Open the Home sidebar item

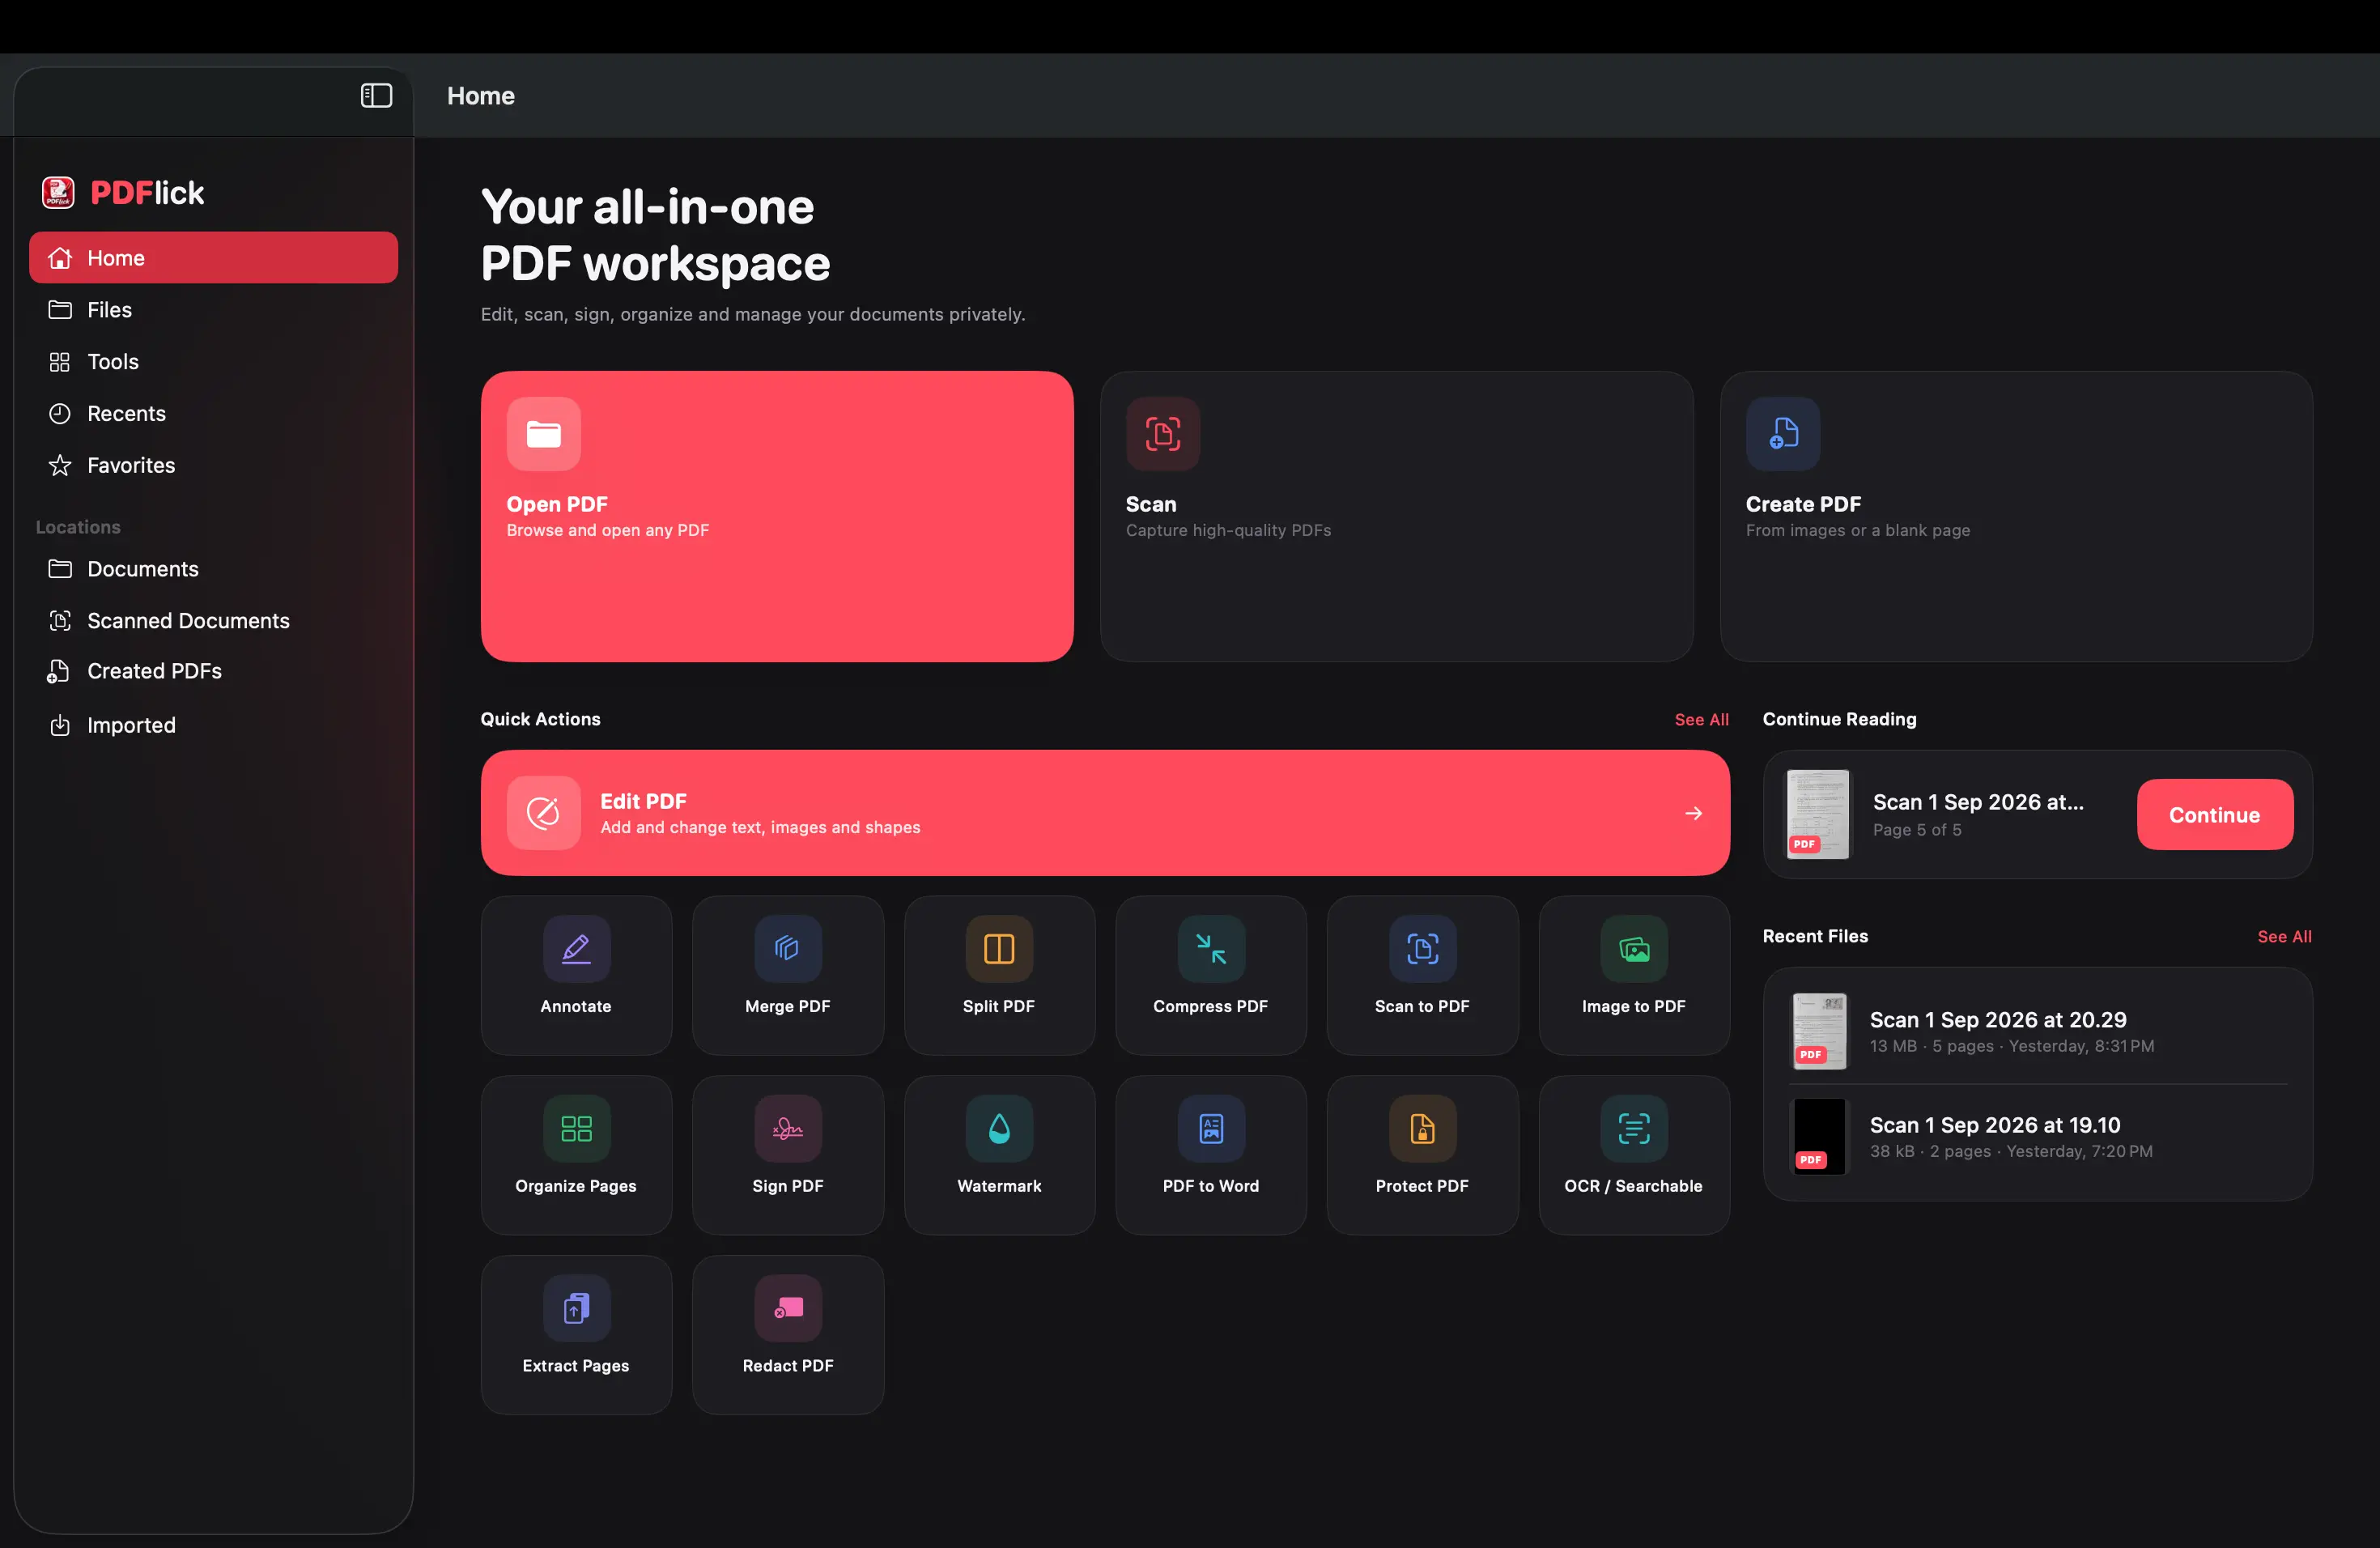[213, 258]
